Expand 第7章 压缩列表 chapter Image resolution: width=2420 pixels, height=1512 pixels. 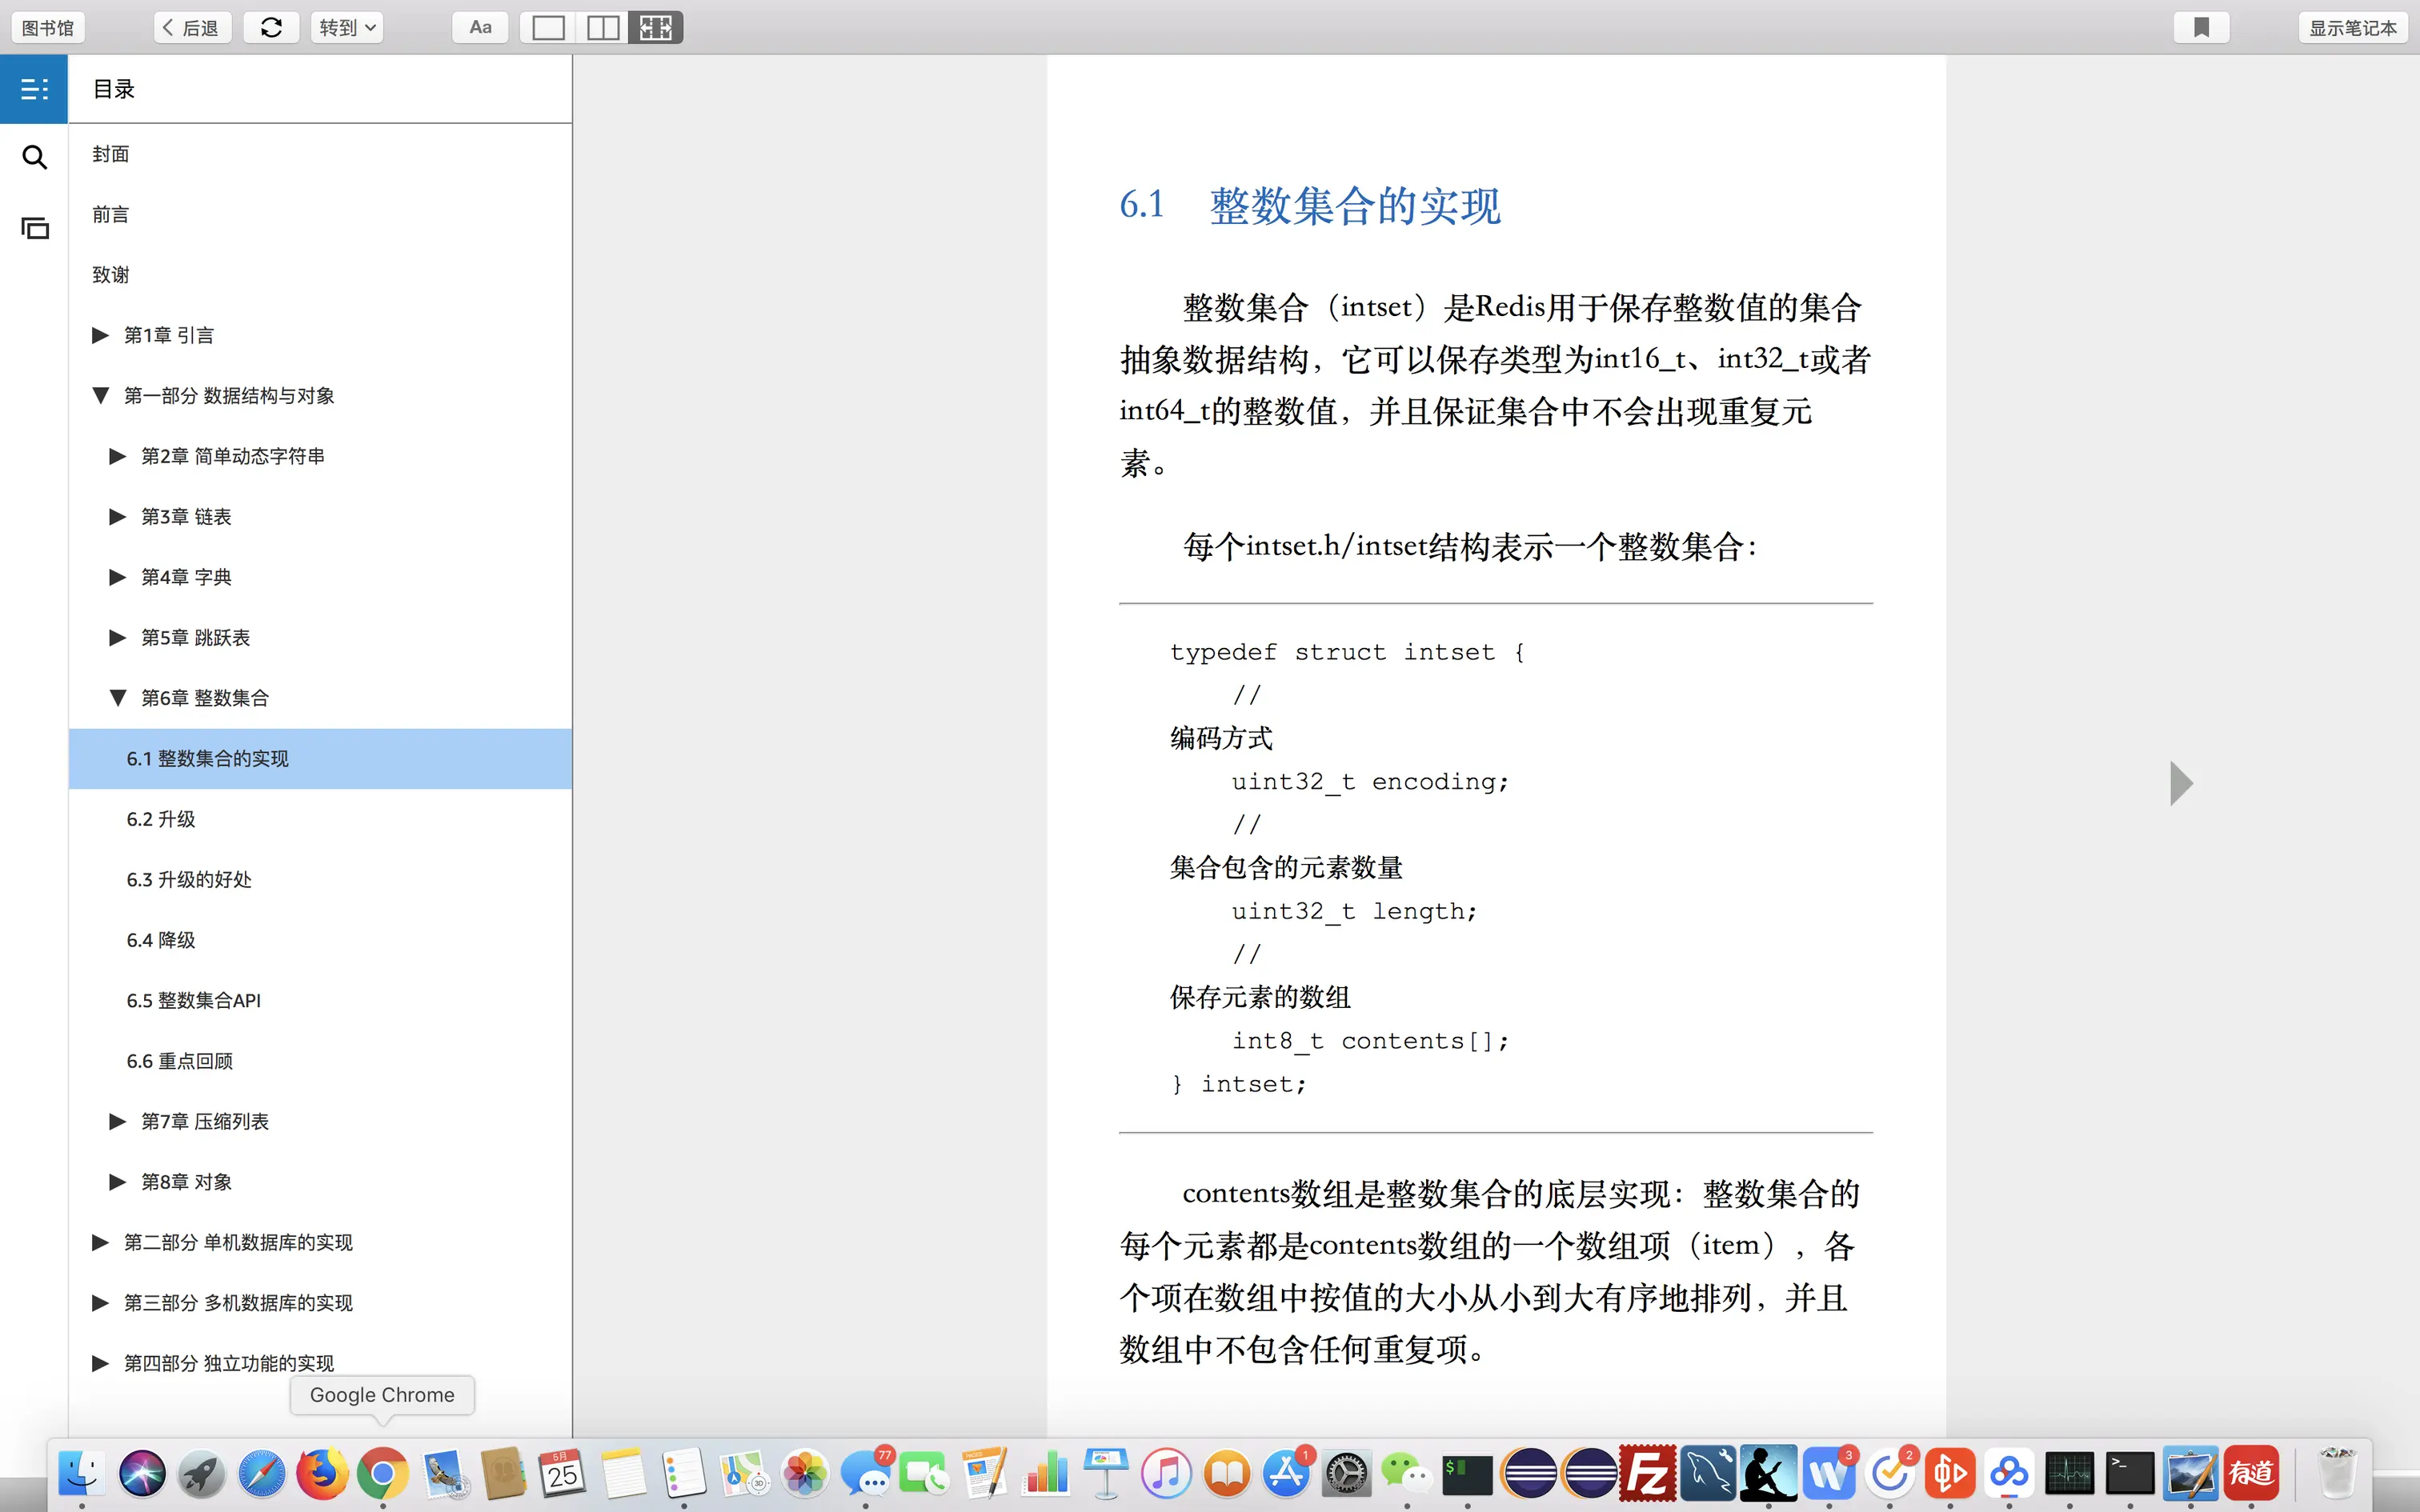pyautogui.click(x=118, y=1121)
